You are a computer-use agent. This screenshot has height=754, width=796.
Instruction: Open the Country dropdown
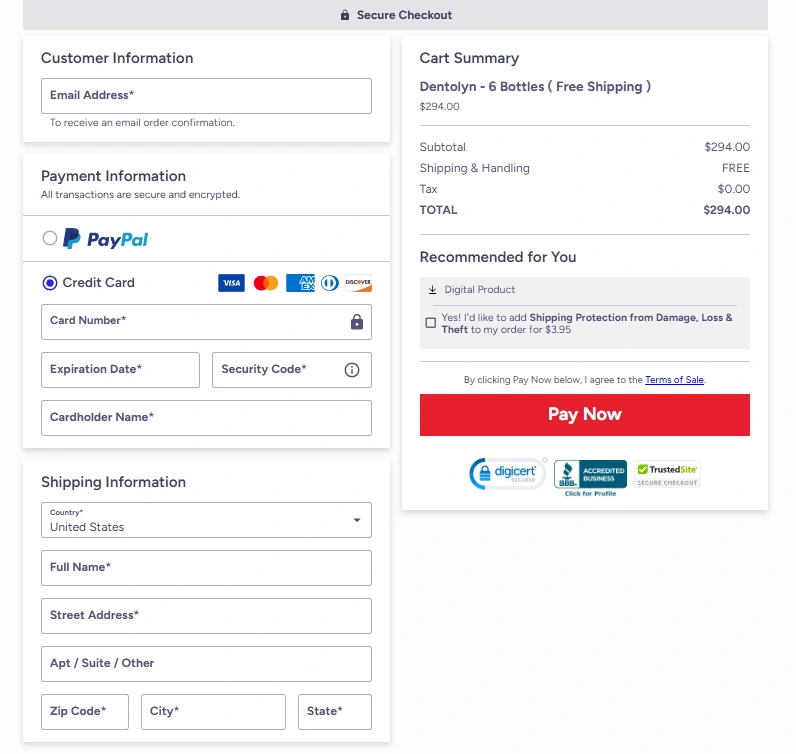206,520
